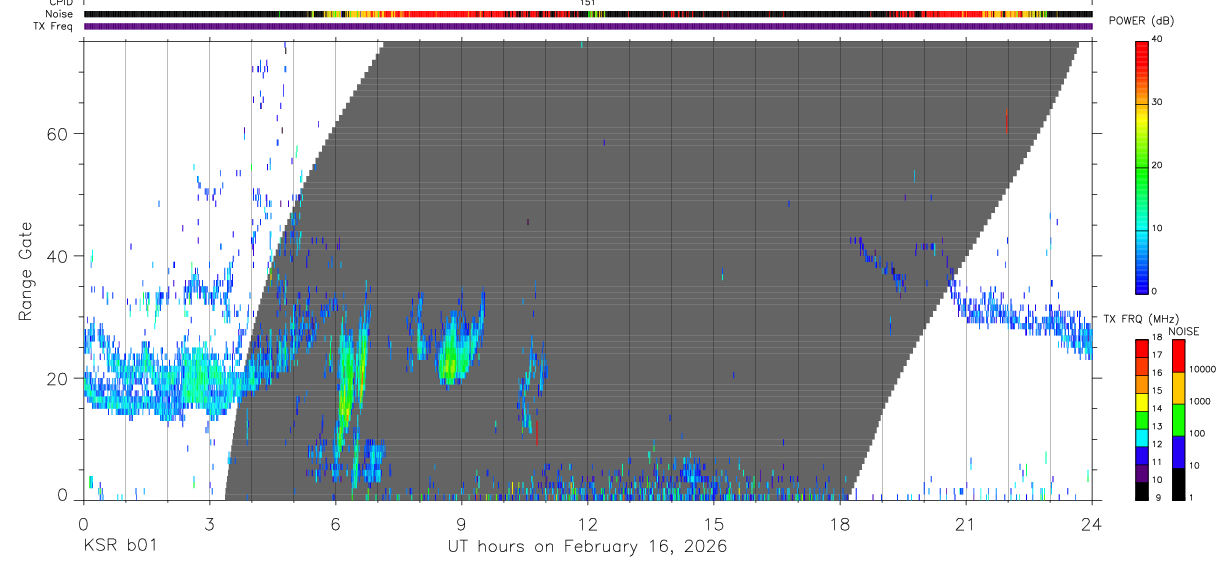Click the green segment of NOISE legend
1228x567 pixels.
tap(1178, 420)
